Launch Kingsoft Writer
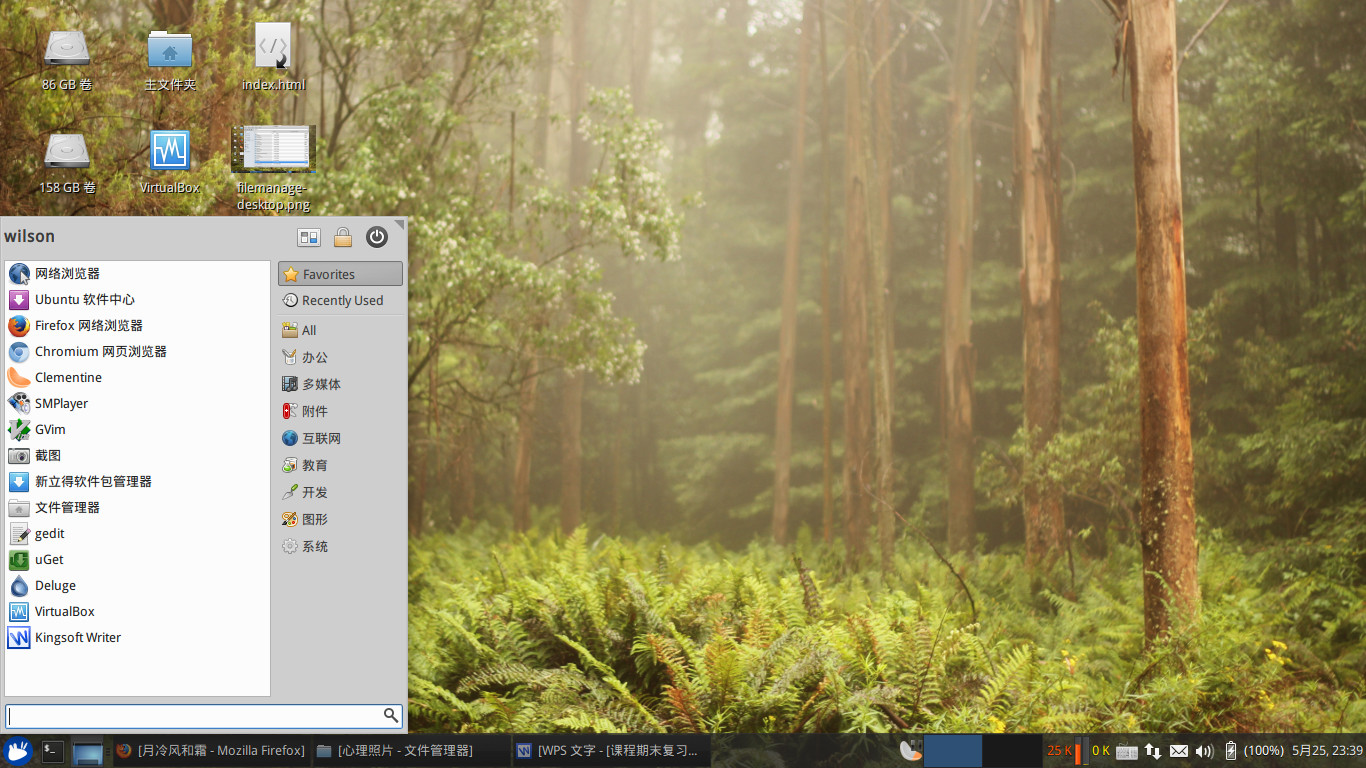This screenshot has width=1366, height=768. [137, 637]
